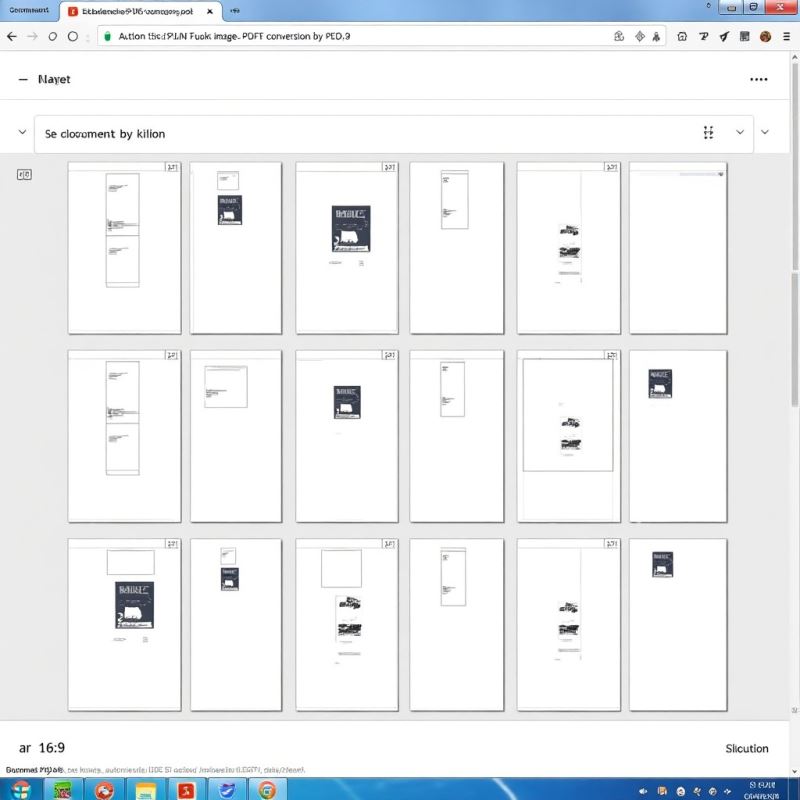The width and height of the screenshot is (800, 800).
Task: Switch to the Comment tab
Action: (x=29, y=10)
